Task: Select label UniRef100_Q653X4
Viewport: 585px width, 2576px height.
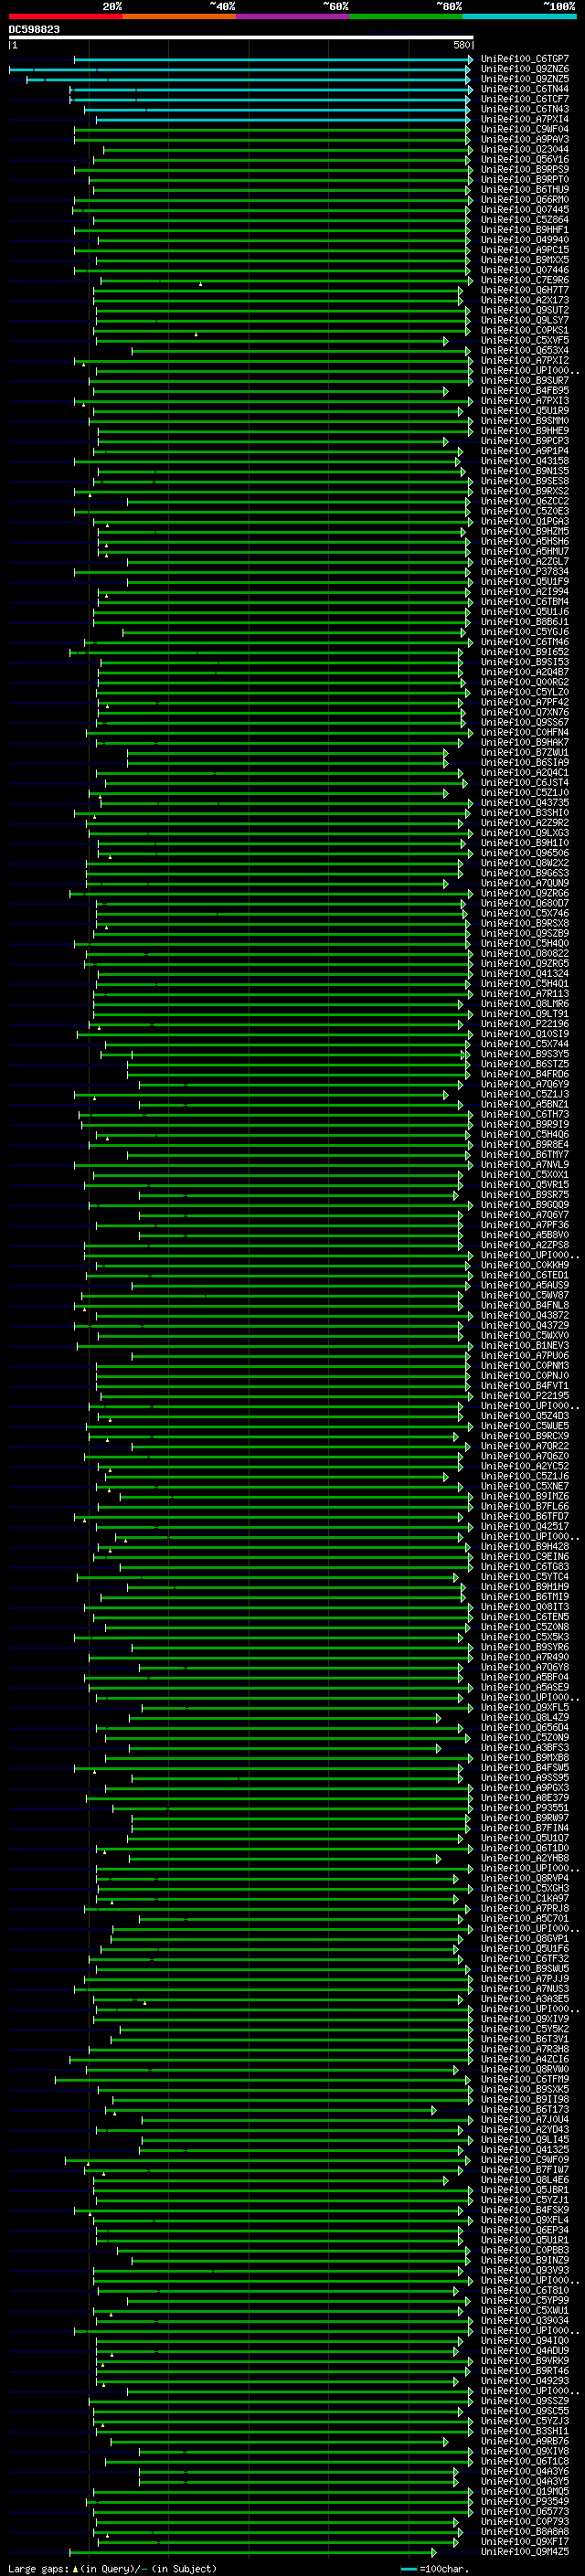Action: pos(525,350)
